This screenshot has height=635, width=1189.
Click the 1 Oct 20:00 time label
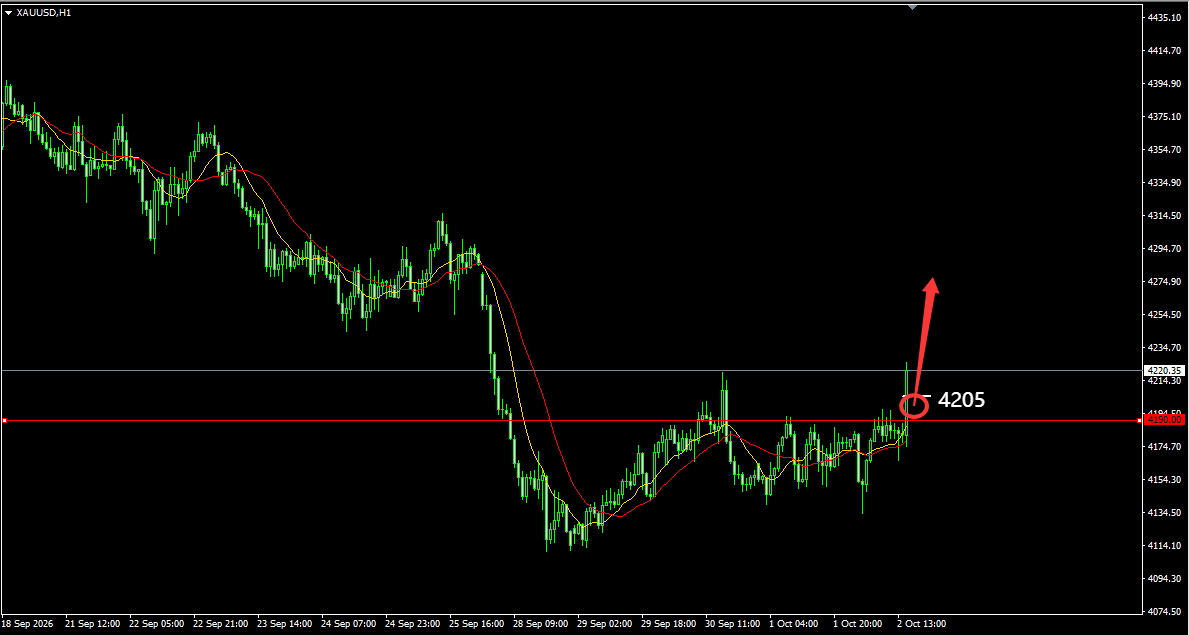coord(858,624)
